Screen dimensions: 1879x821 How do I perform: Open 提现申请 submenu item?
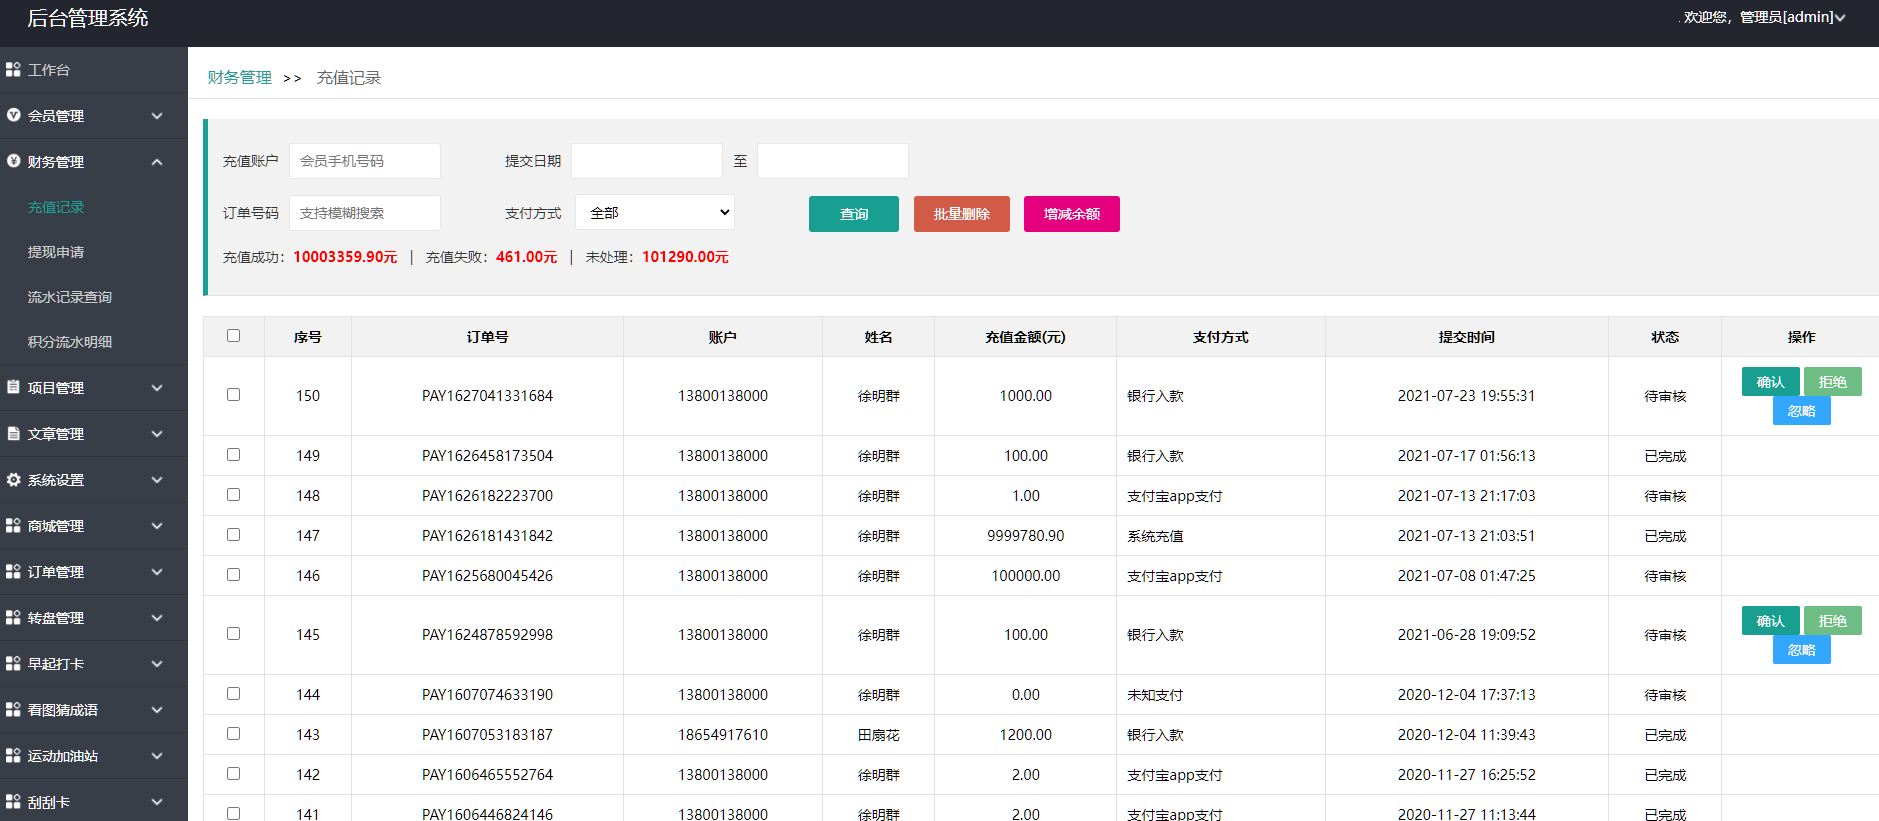(x=56, y=252)
